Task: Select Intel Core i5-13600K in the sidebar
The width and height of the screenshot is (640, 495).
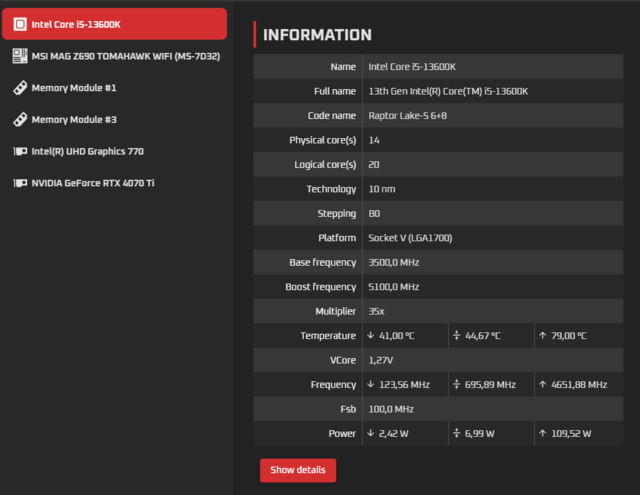Action: click(76, 24)
